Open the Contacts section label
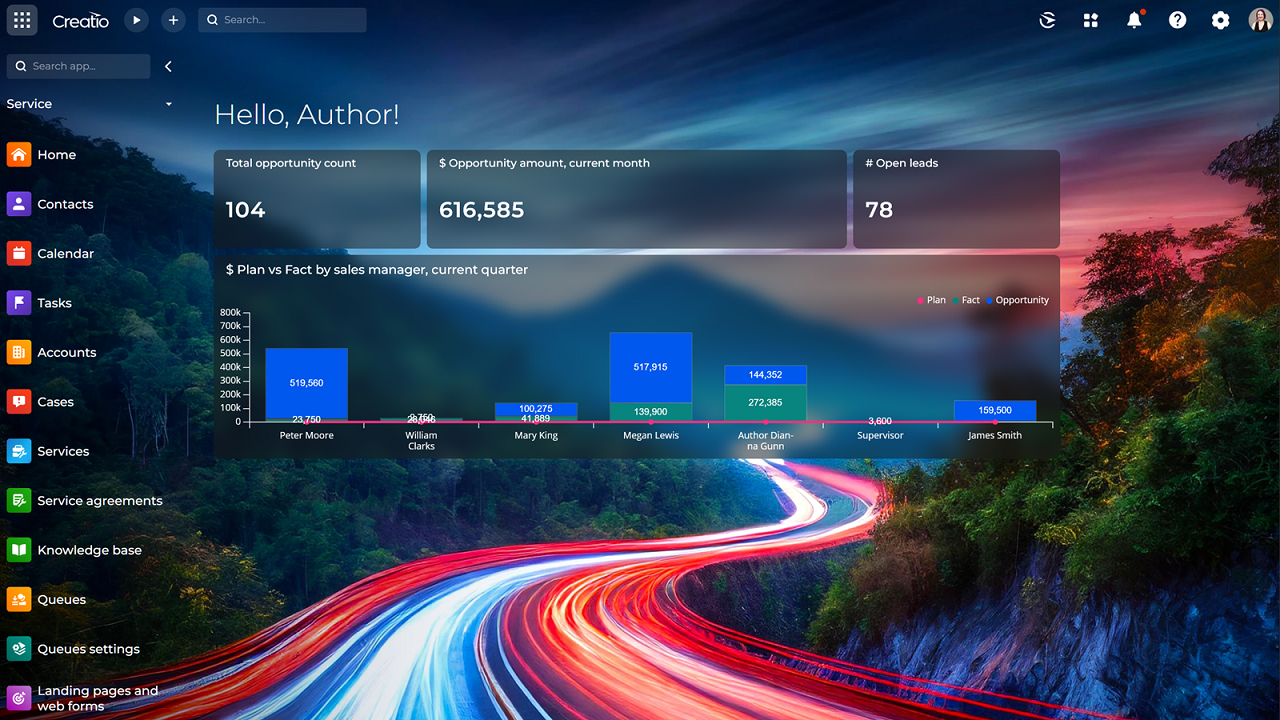Screen dimensions: 1280x720 65,204
